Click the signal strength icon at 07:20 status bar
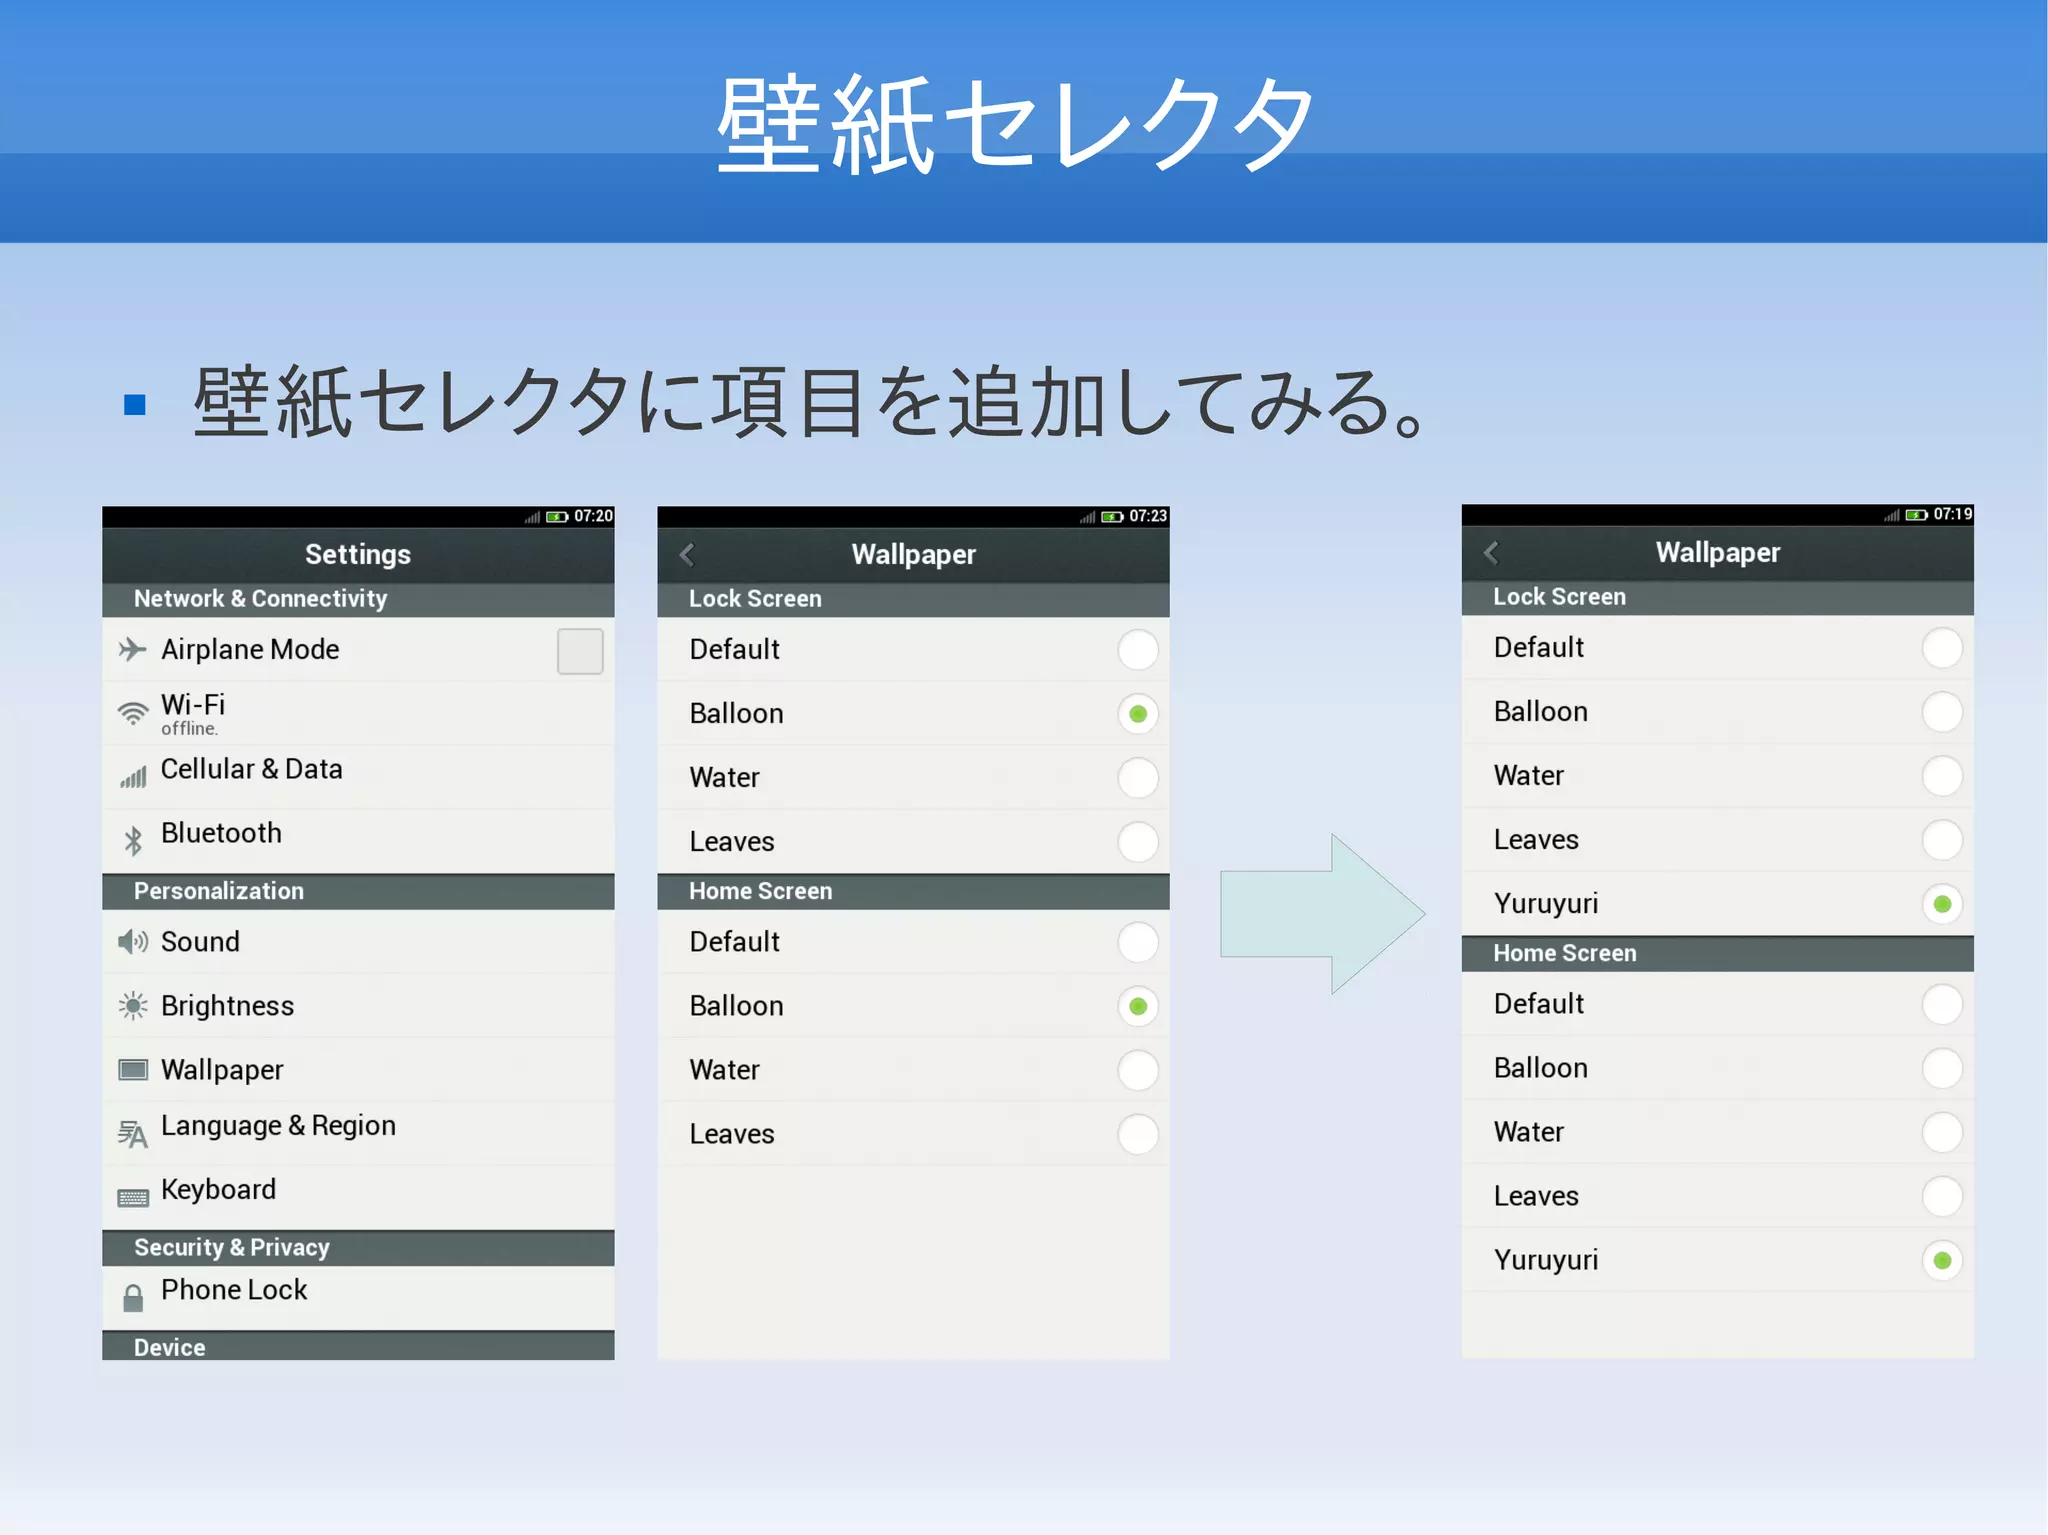Screen dimensions: 2048x1535 coord(532,517)
